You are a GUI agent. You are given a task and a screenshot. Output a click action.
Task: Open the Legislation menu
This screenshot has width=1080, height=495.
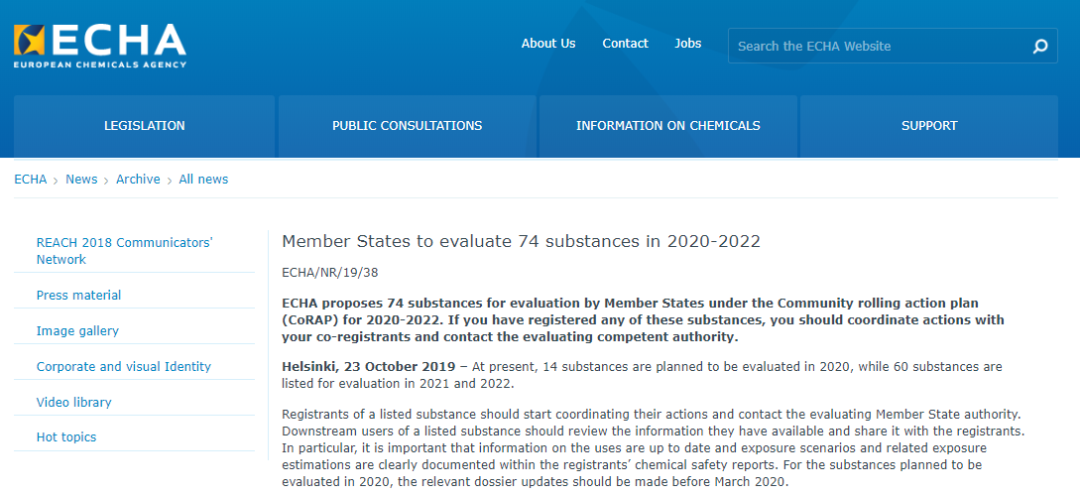pos(144,126)
